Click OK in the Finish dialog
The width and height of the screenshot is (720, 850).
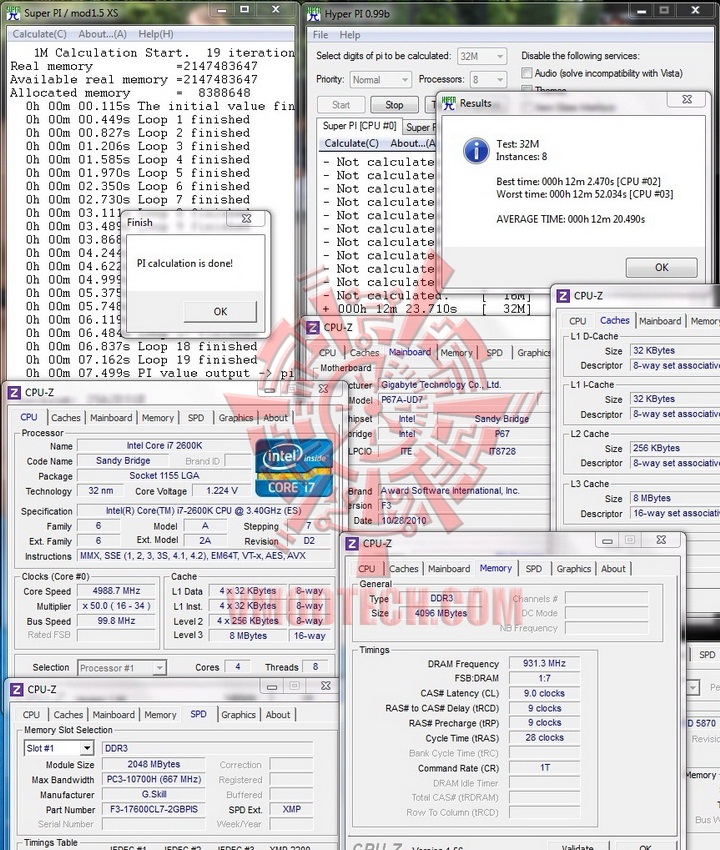click(220, 311)
